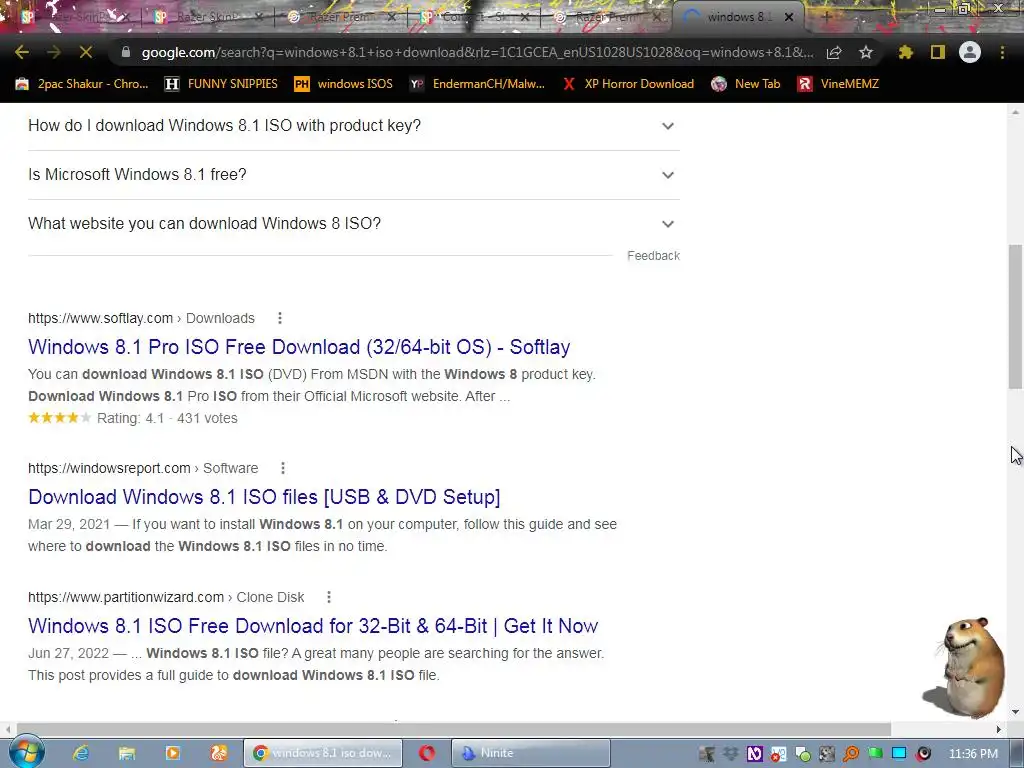Open options menu for the partitionwizard.com result
This screenshot has width=1024, height=768.
pyautogui.click(x=328, y=597)
